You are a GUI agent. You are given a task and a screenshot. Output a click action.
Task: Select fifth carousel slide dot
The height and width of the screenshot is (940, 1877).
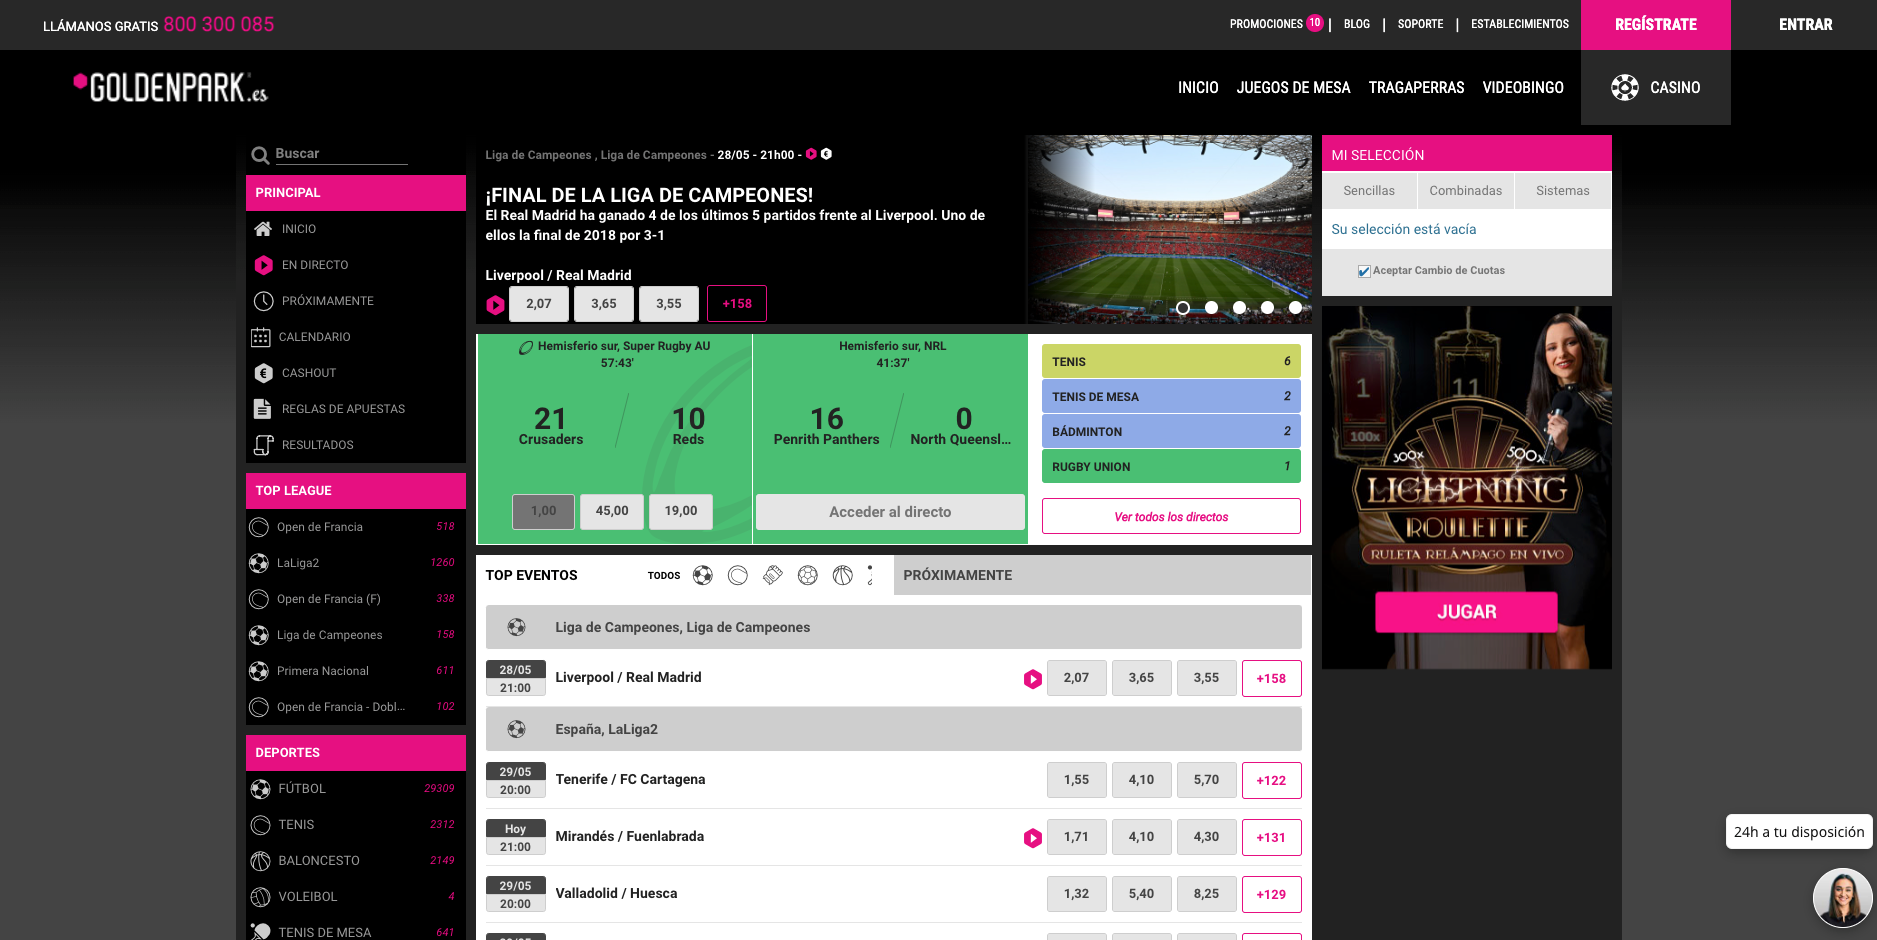tap(1295, 308)
